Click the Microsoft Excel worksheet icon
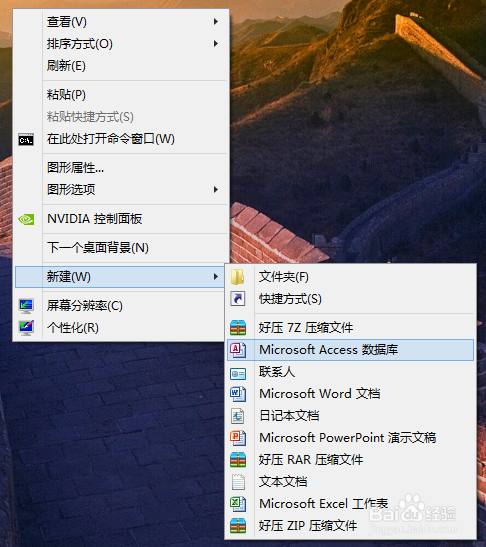486x547 pixels. 238,504
